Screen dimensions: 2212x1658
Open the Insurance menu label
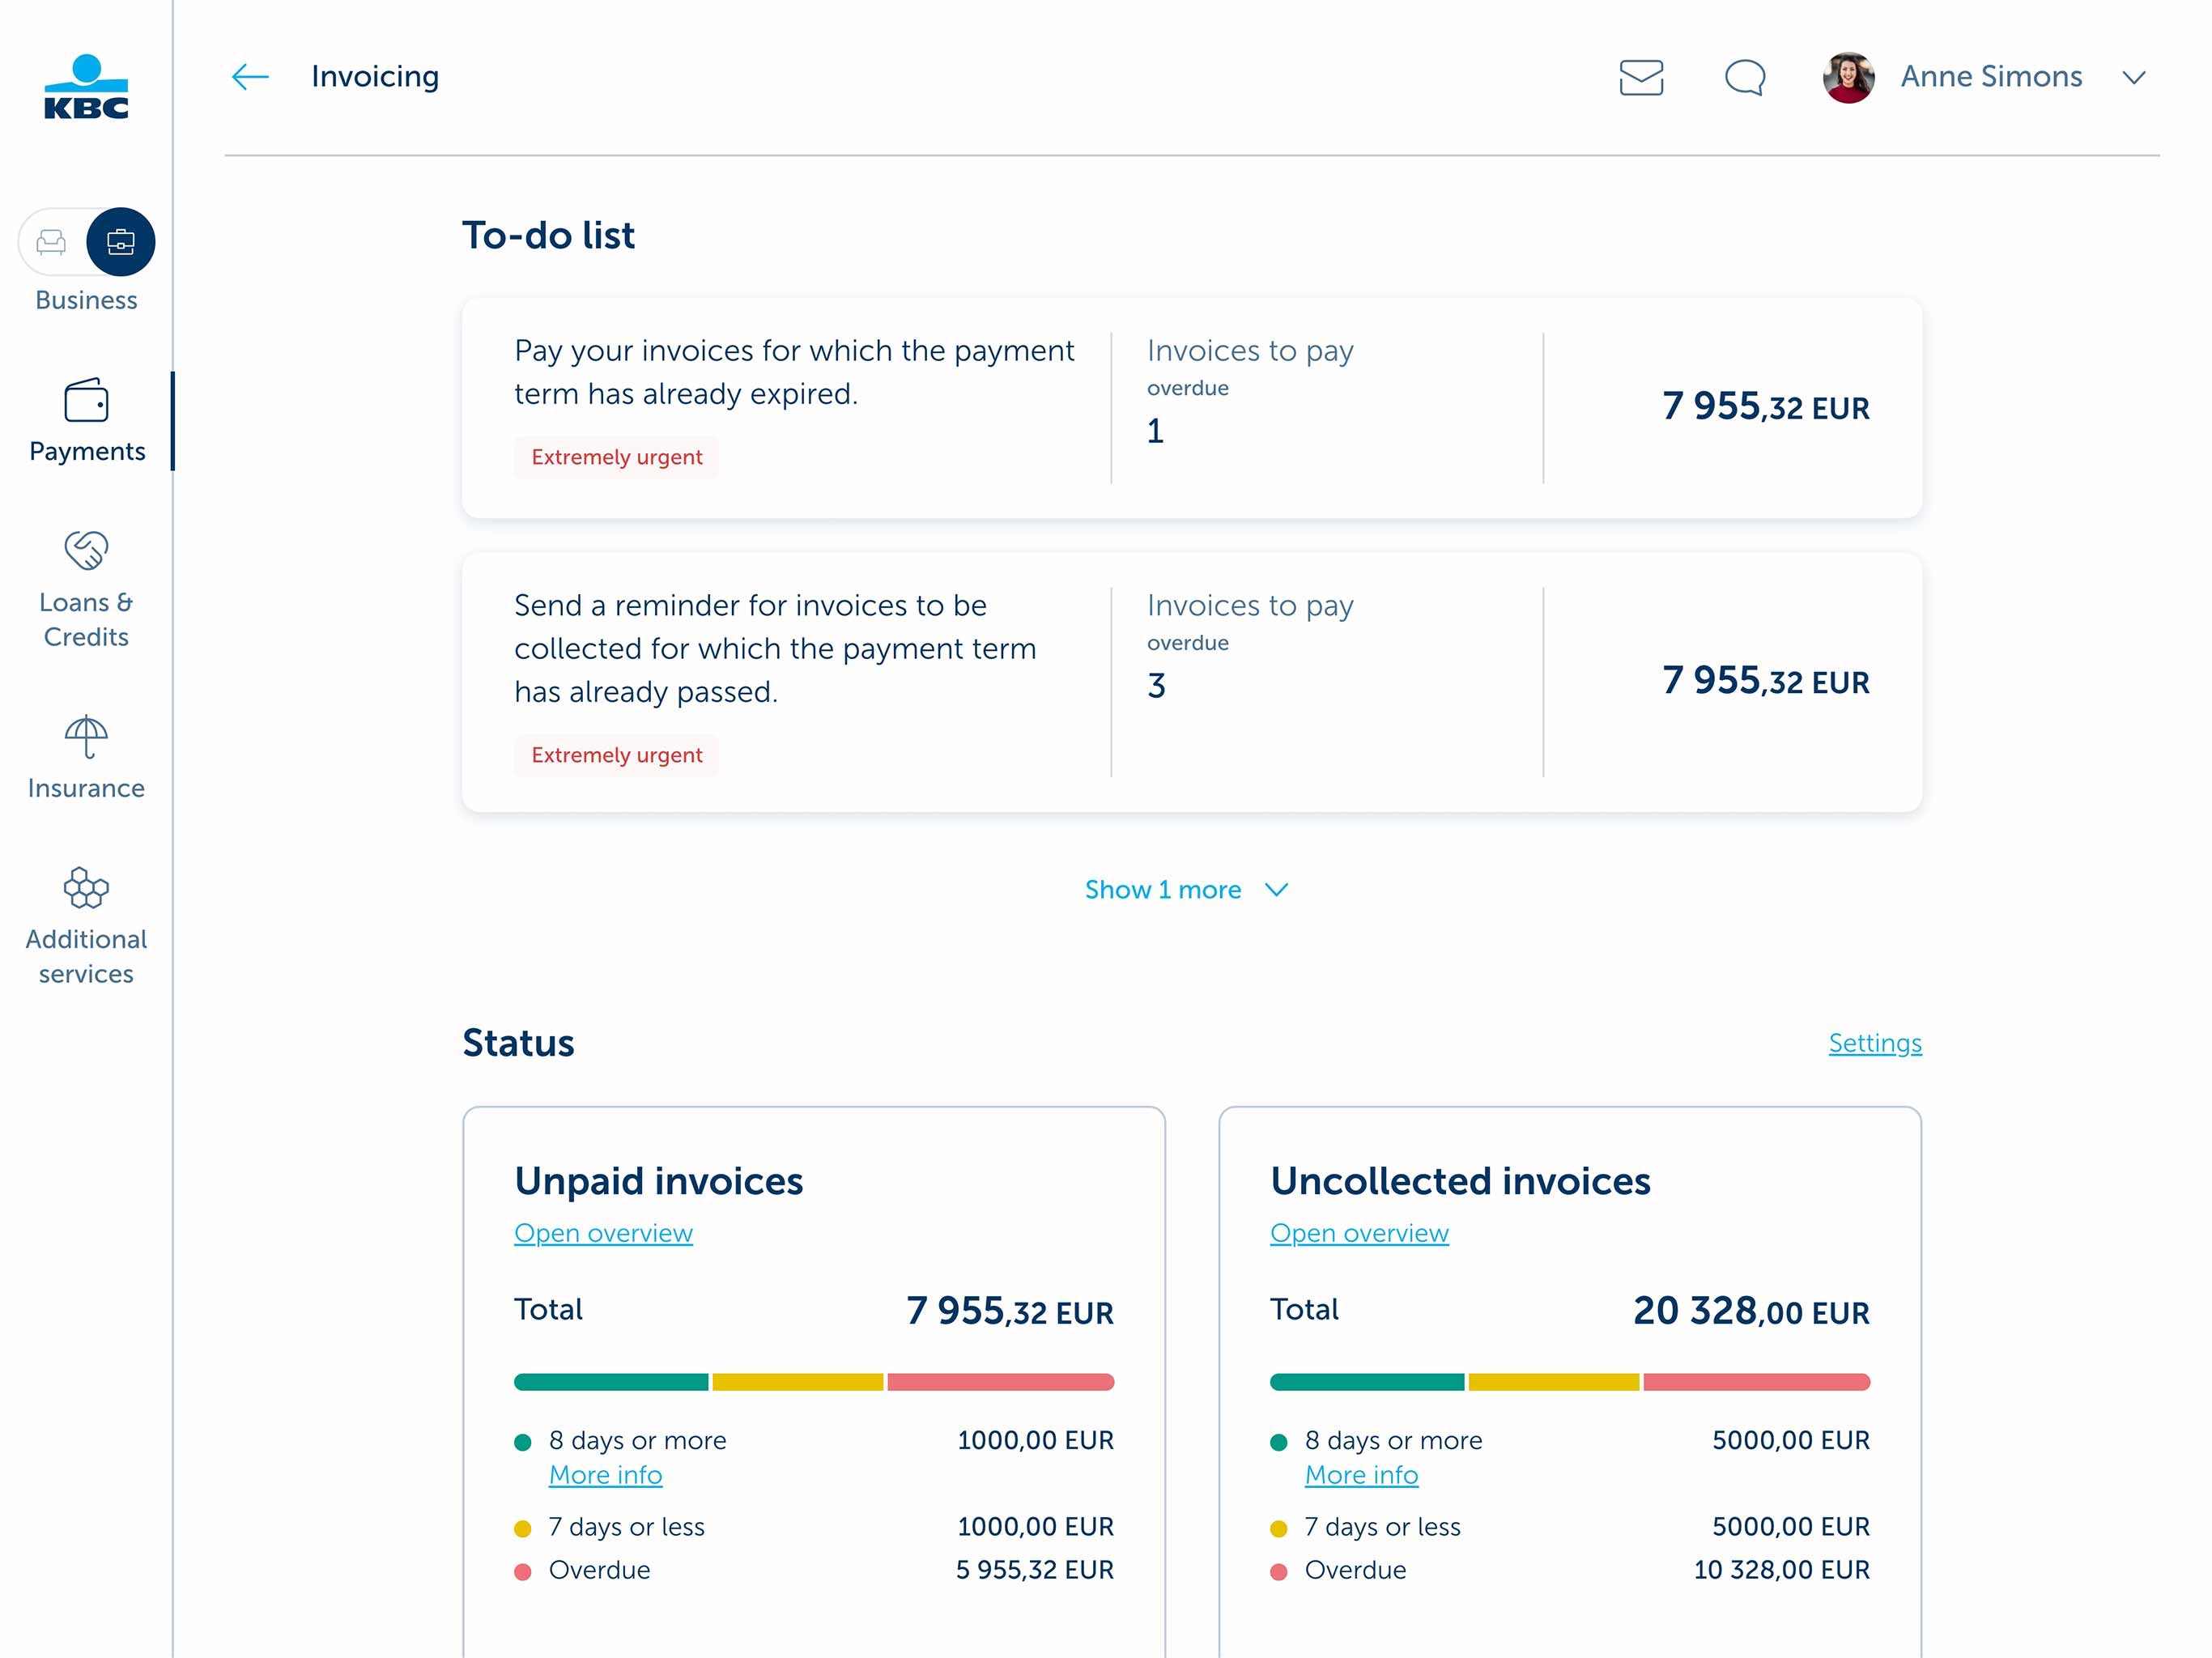(86, 788)
